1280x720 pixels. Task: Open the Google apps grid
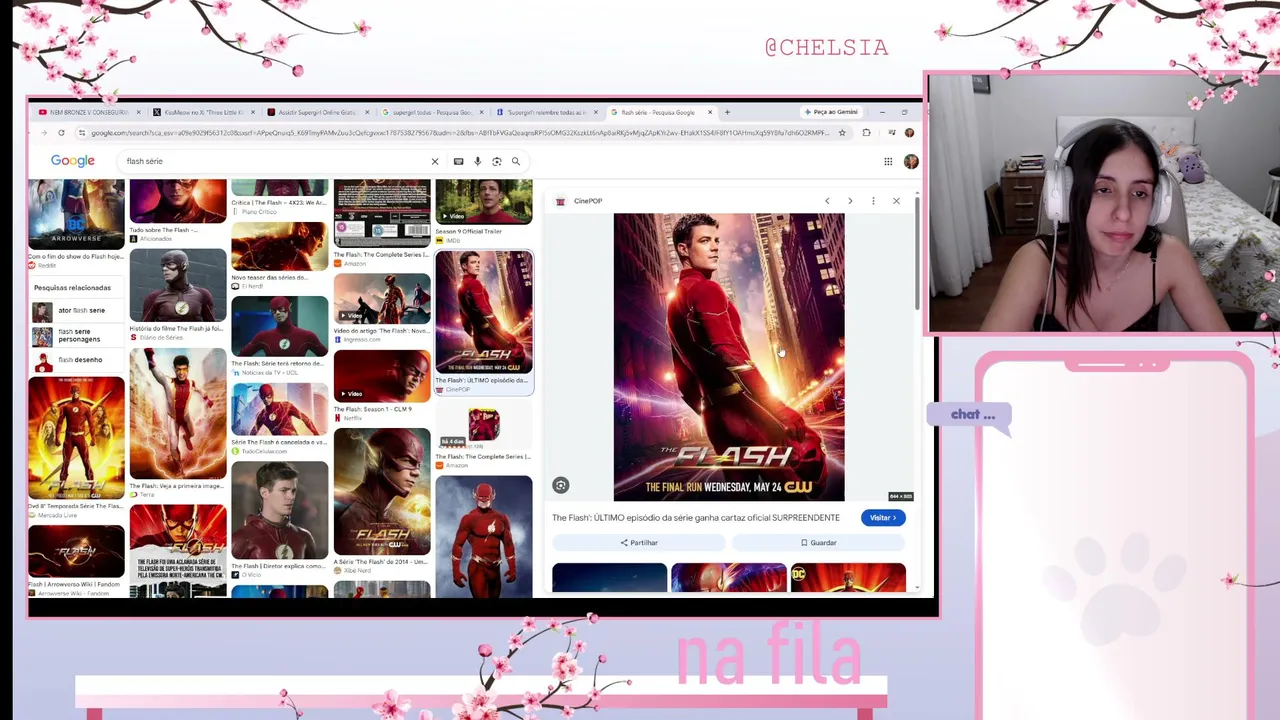click(x=888, y=161)
